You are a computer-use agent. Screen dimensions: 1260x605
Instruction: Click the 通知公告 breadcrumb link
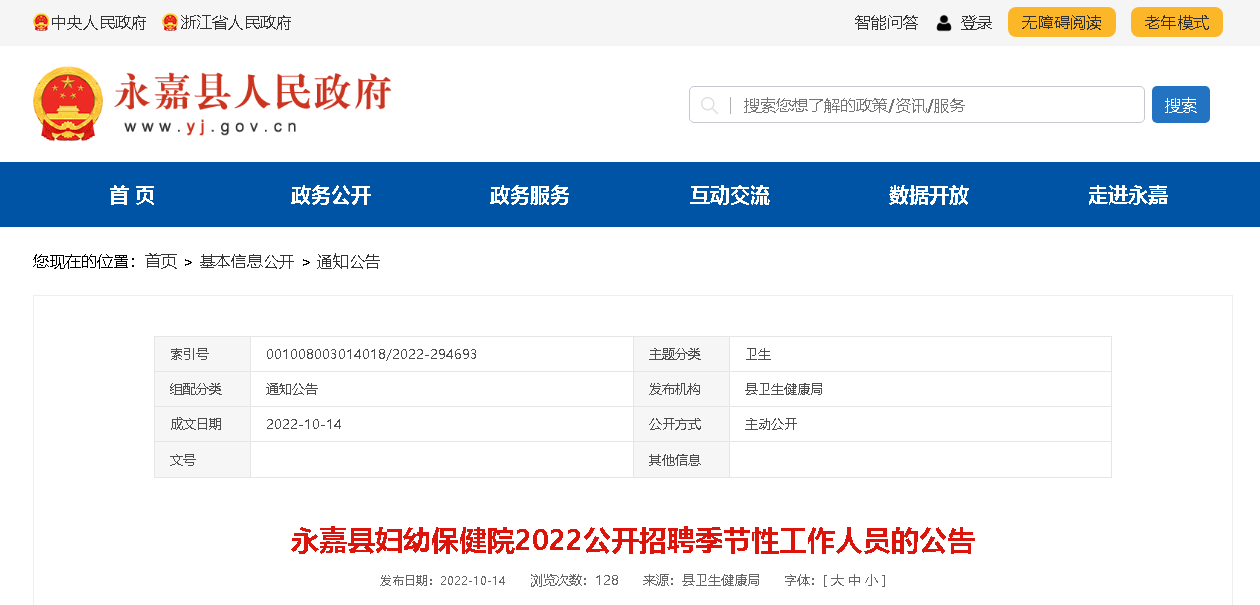349,262
